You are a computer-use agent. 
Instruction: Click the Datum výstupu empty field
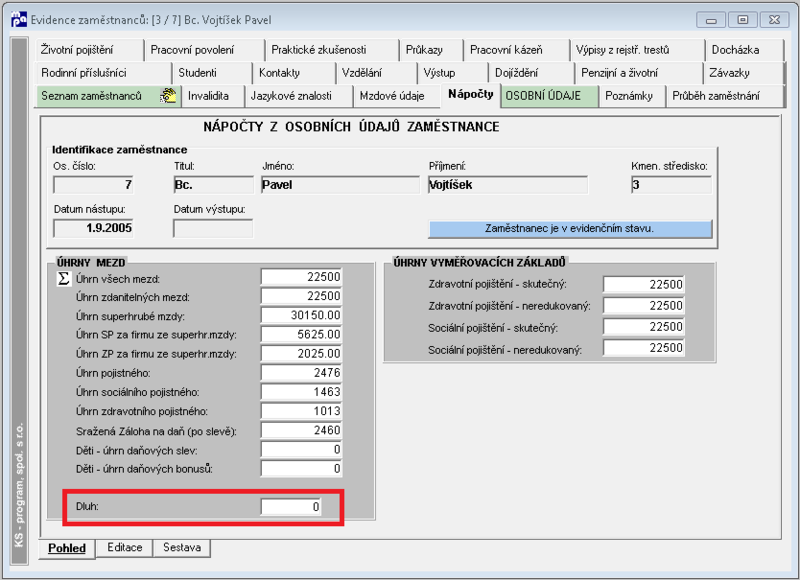click(213, 229)
